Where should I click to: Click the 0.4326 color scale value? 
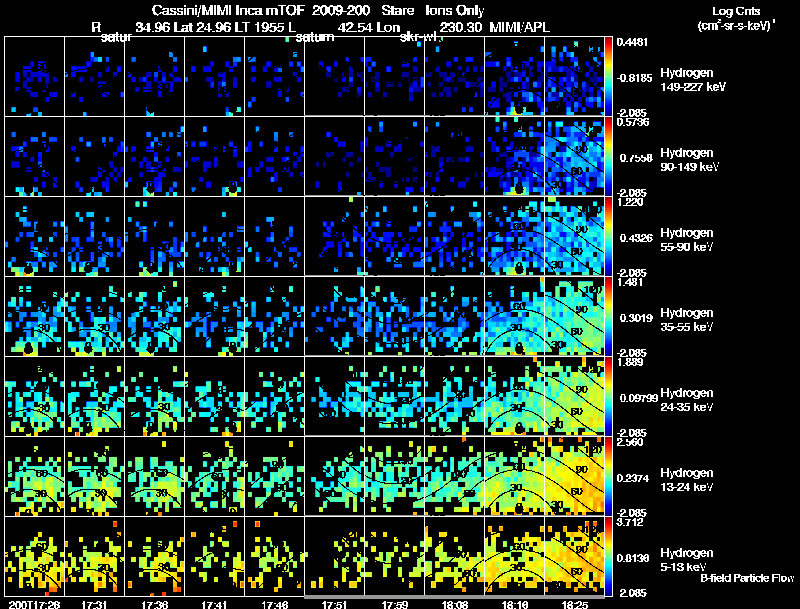point(636,238)
